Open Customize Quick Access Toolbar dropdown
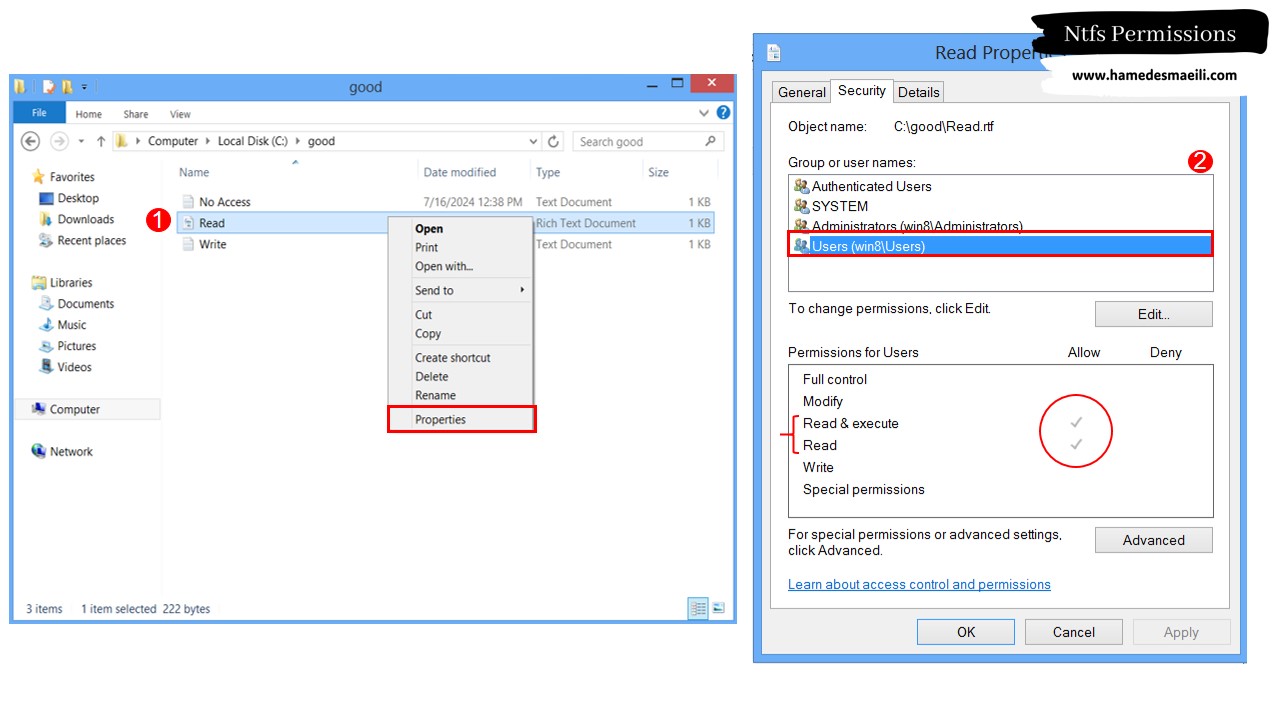The width and height of the screenshot is (1280, 720). tap(84, 87)
